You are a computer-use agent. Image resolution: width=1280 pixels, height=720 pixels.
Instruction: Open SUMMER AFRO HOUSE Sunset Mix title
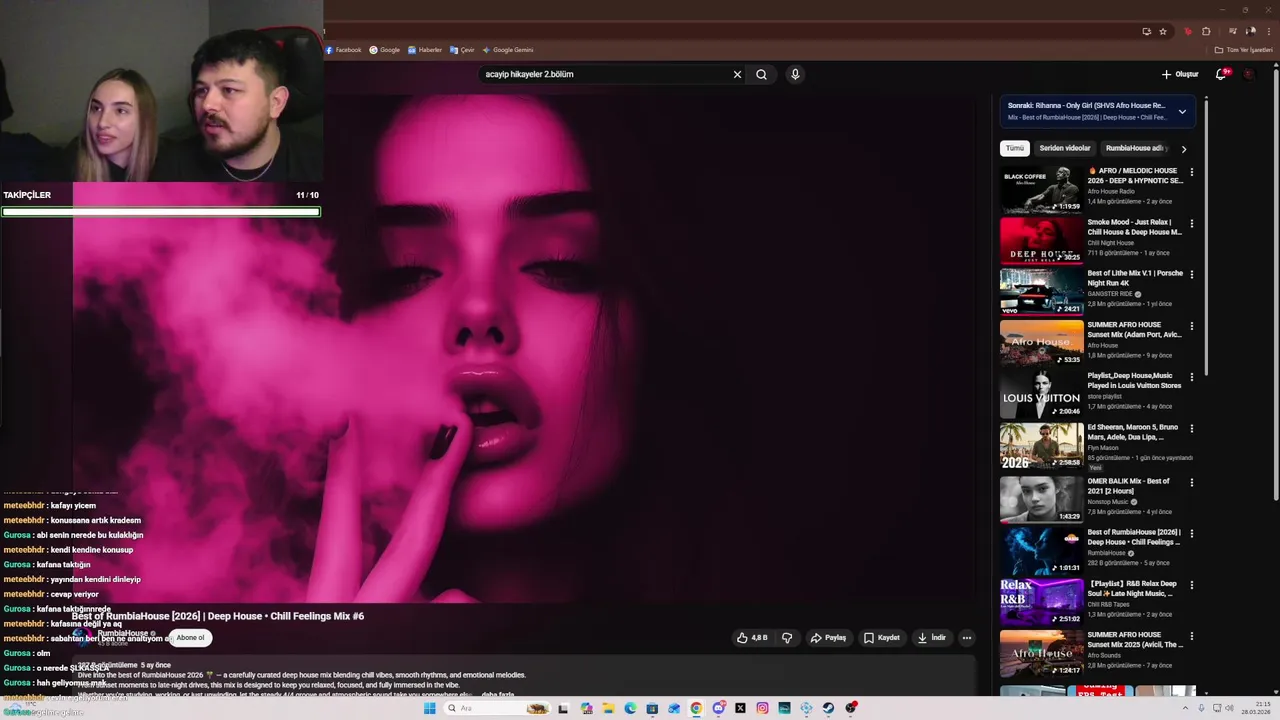1134,330
